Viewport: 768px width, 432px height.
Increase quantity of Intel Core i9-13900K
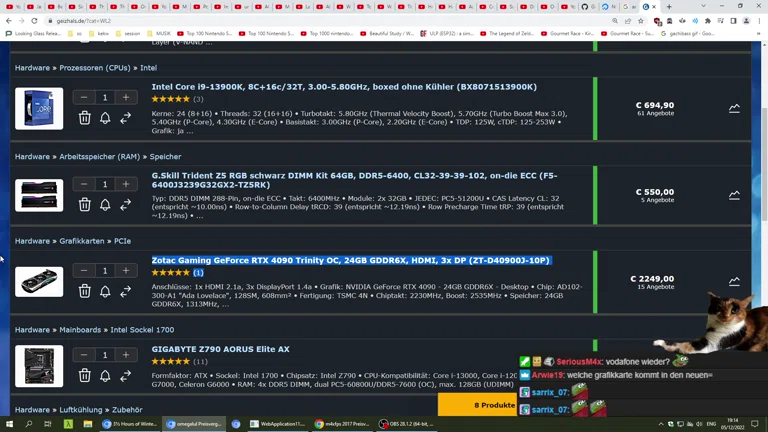click(126, 98)
